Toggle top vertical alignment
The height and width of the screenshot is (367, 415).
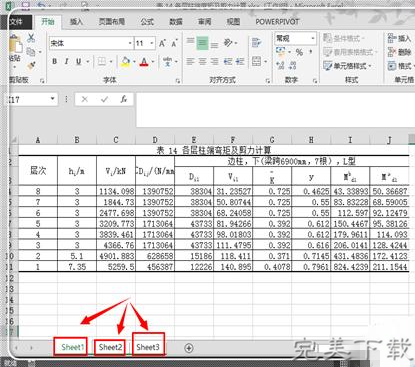(x=190, y=42)
